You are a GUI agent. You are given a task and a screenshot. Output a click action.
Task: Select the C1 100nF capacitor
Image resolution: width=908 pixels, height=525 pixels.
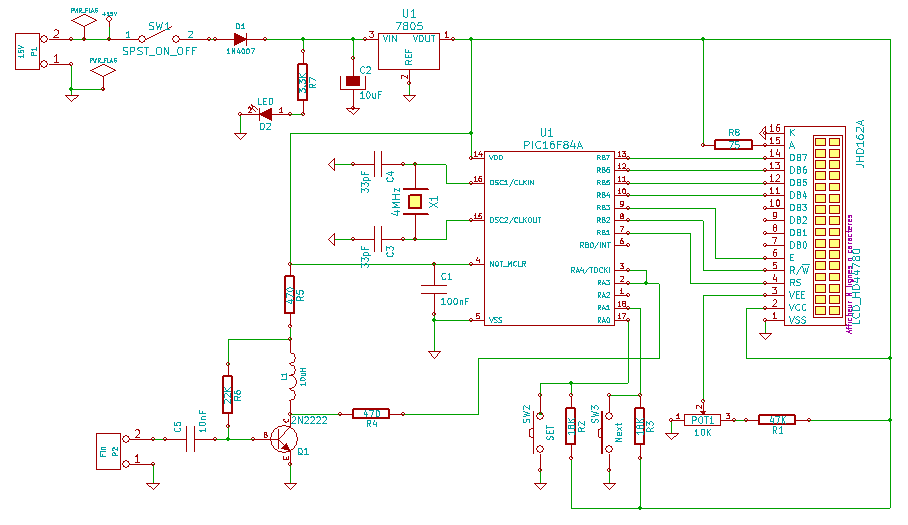coord(434,290)
